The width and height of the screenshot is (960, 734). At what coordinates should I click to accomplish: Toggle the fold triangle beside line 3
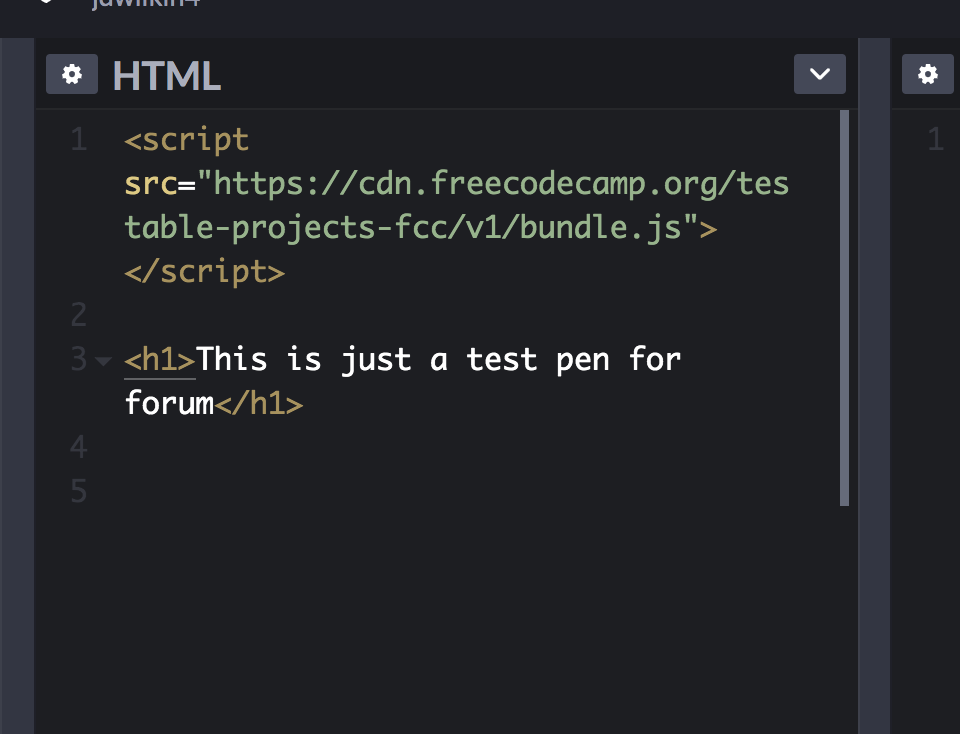pyautogui.click(x=103, y=360)
